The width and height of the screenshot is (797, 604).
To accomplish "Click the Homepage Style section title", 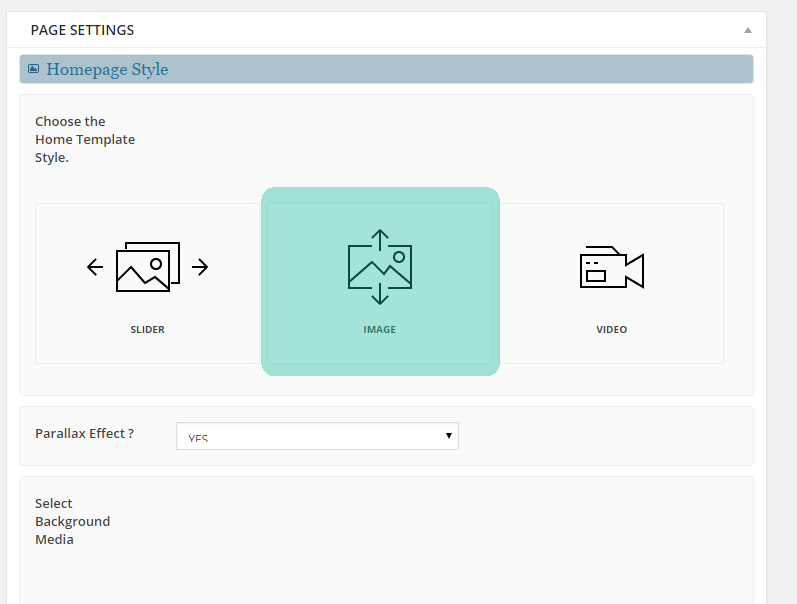I will (x=107, y=69).
